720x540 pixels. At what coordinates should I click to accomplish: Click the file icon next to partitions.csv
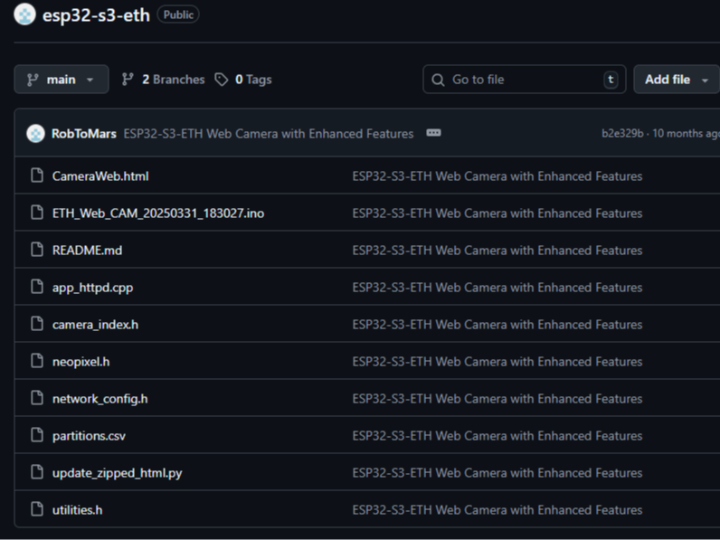37,436
